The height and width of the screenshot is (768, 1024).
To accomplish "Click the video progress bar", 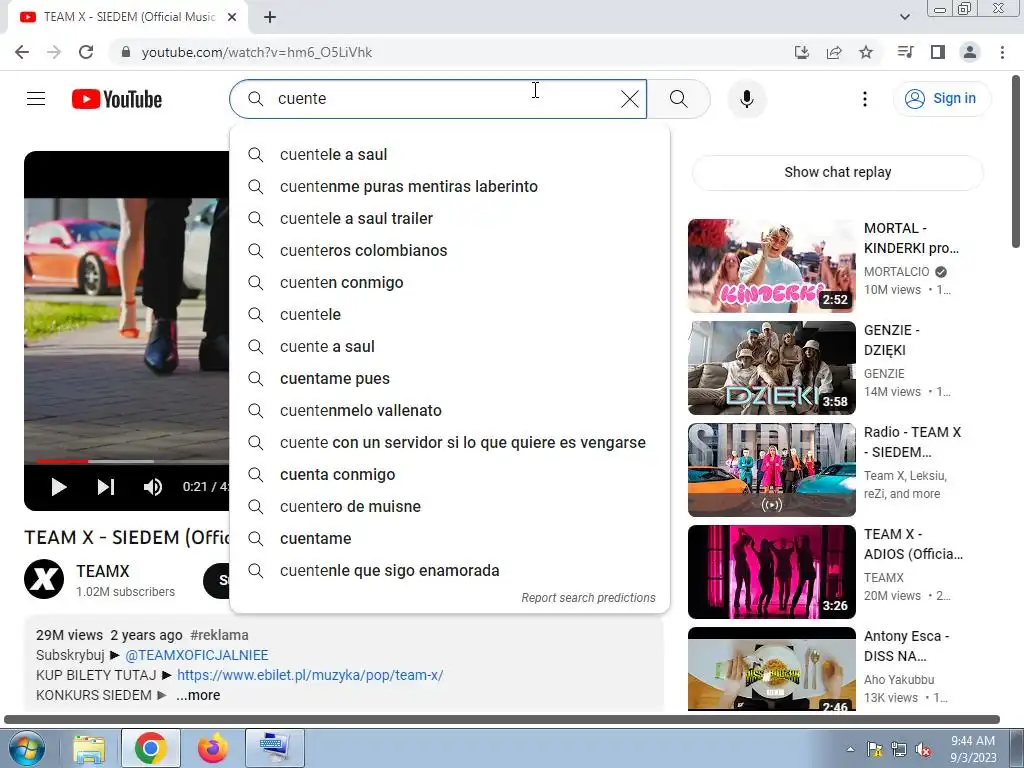I will (132, 461).
